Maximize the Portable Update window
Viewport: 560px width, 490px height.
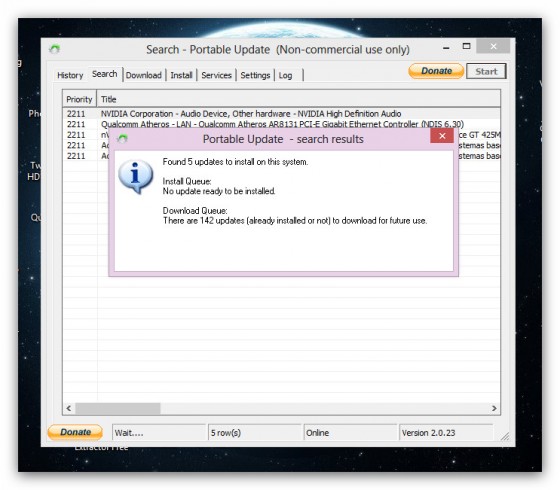click(466, 46)
